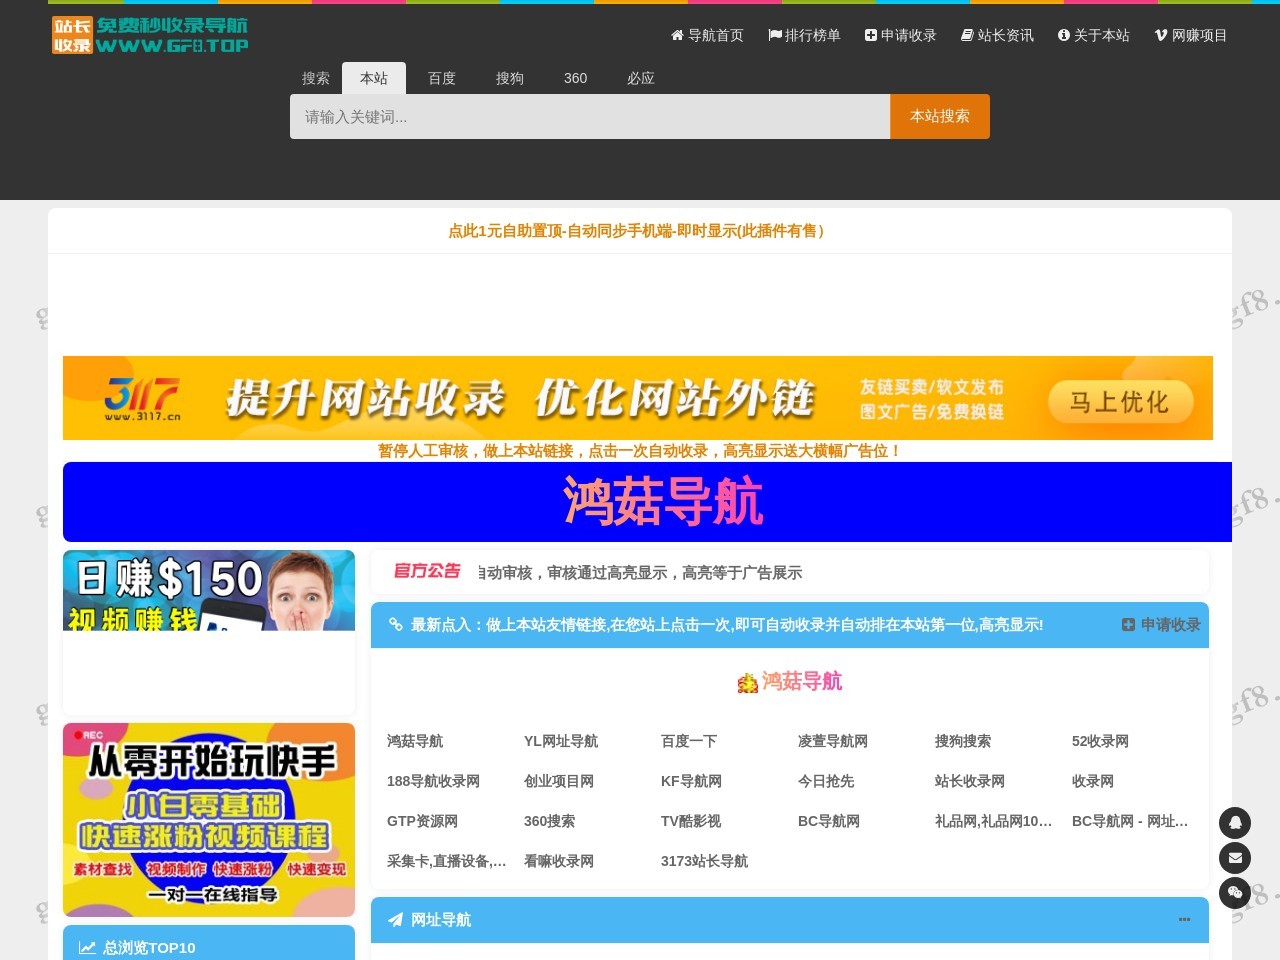This screenshot has width=1280, height=960.
Task: Switch to the 必应 search tab
Action: pos(640,78)
